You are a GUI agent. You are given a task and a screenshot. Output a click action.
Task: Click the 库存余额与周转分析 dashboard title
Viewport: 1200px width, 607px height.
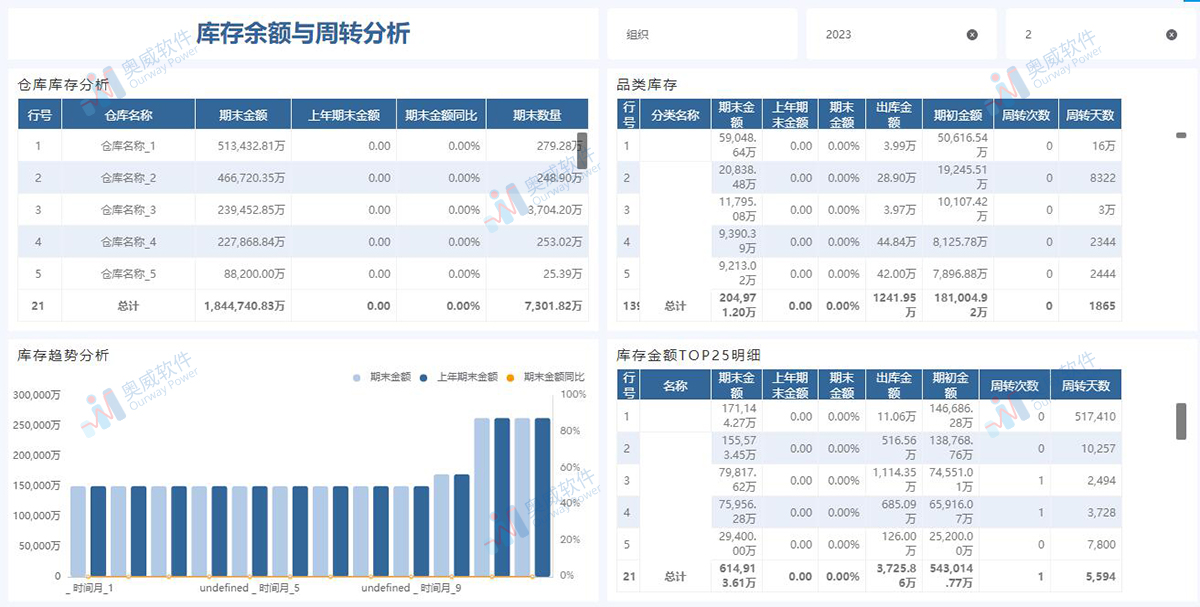coord(302,34)
